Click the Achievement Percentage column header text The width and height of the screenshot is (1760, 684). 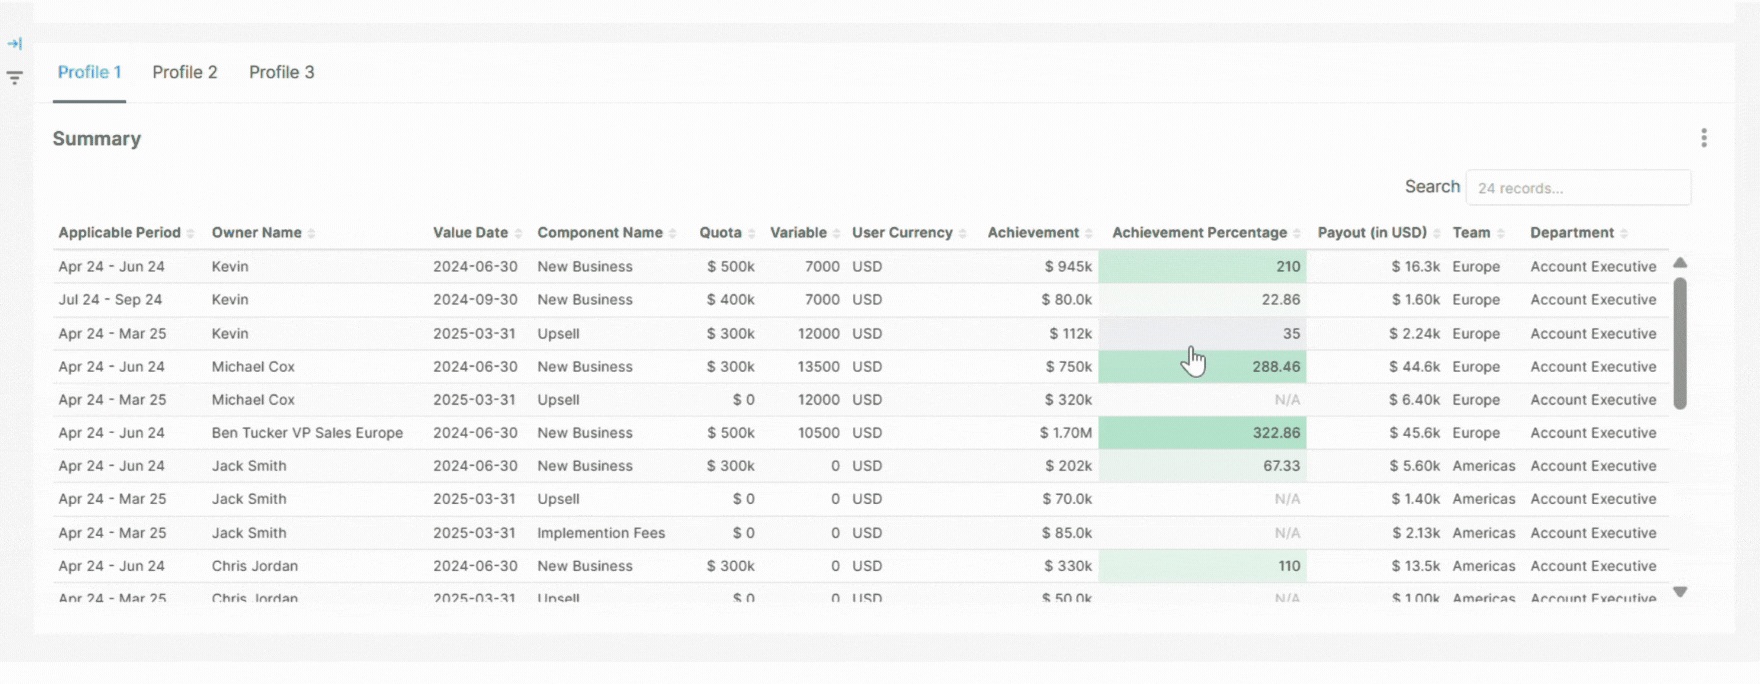point(1199,232)
